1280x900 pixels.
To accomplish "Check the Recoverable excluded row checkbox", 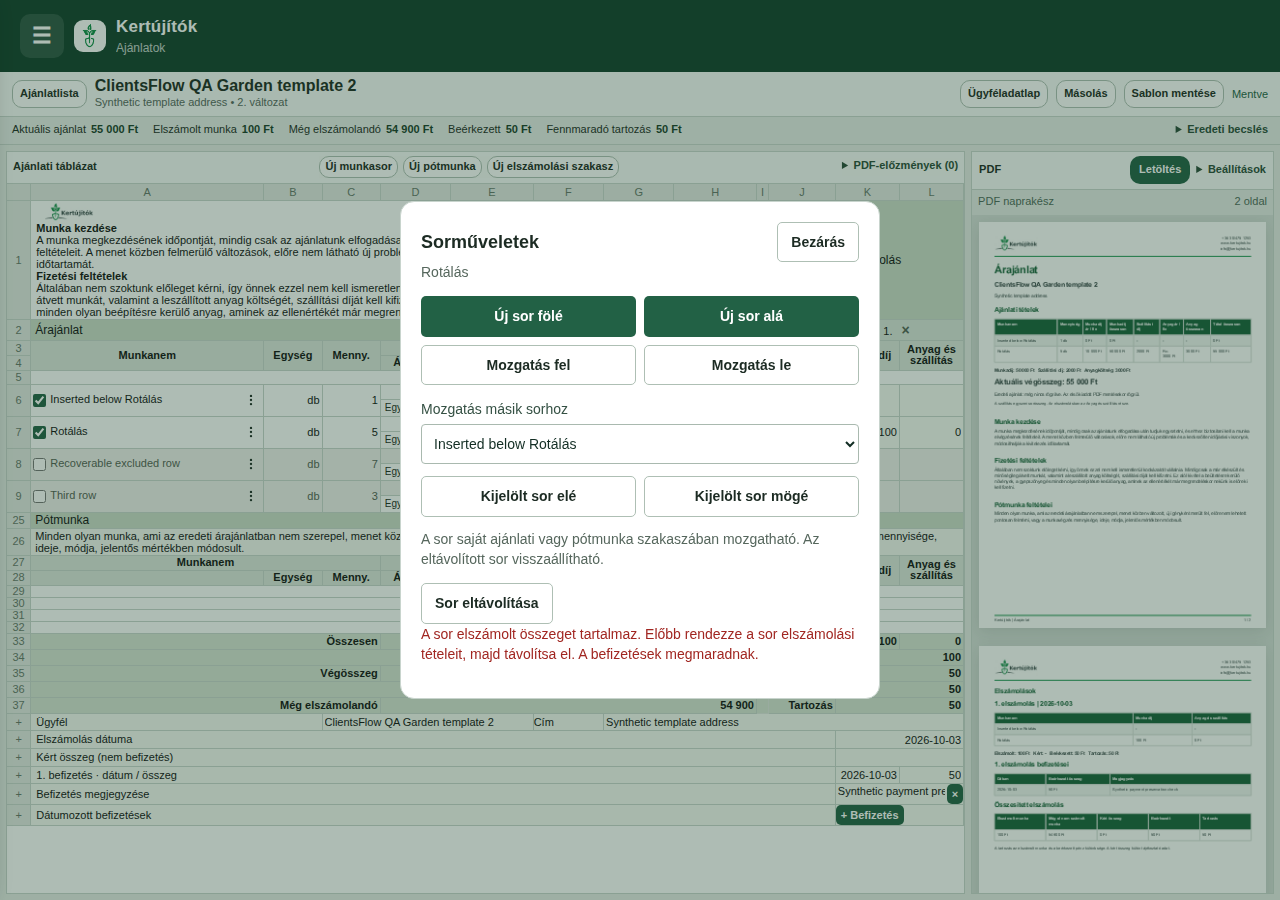I will click(40, 464).
